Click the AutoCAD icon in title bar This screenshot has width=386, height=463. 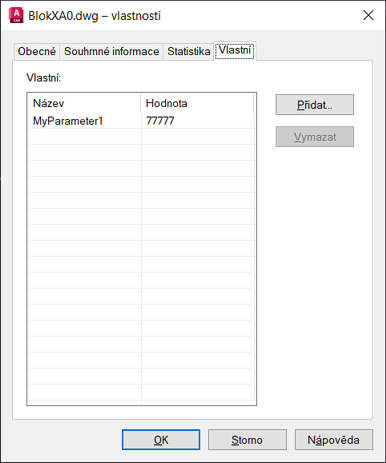[x=16, y=15]
